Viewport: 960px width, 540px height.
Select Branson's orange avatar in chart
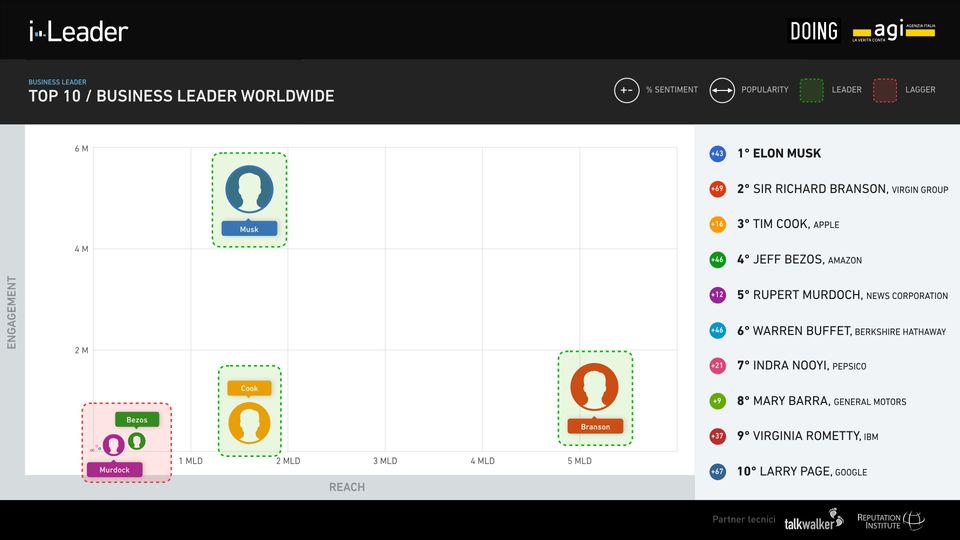(x=594, y=387)
